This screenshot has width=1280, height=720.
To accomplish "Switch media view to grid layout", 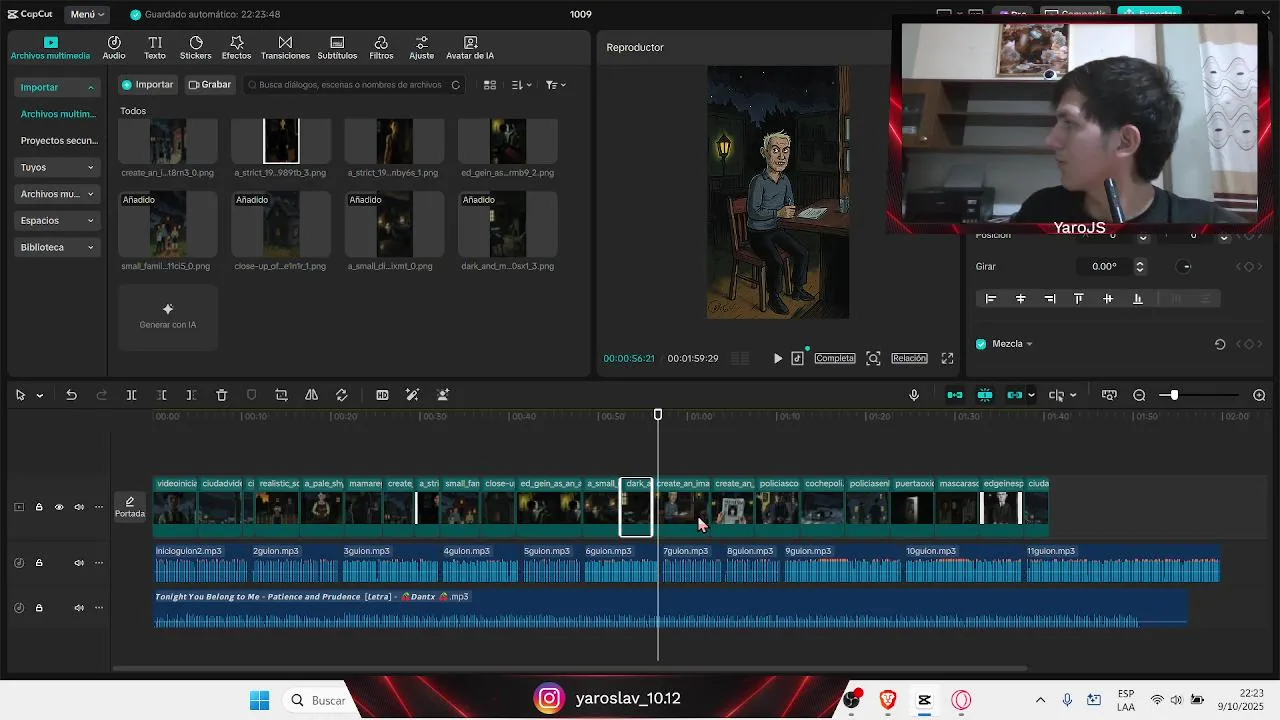I will (x=490, y=85).
